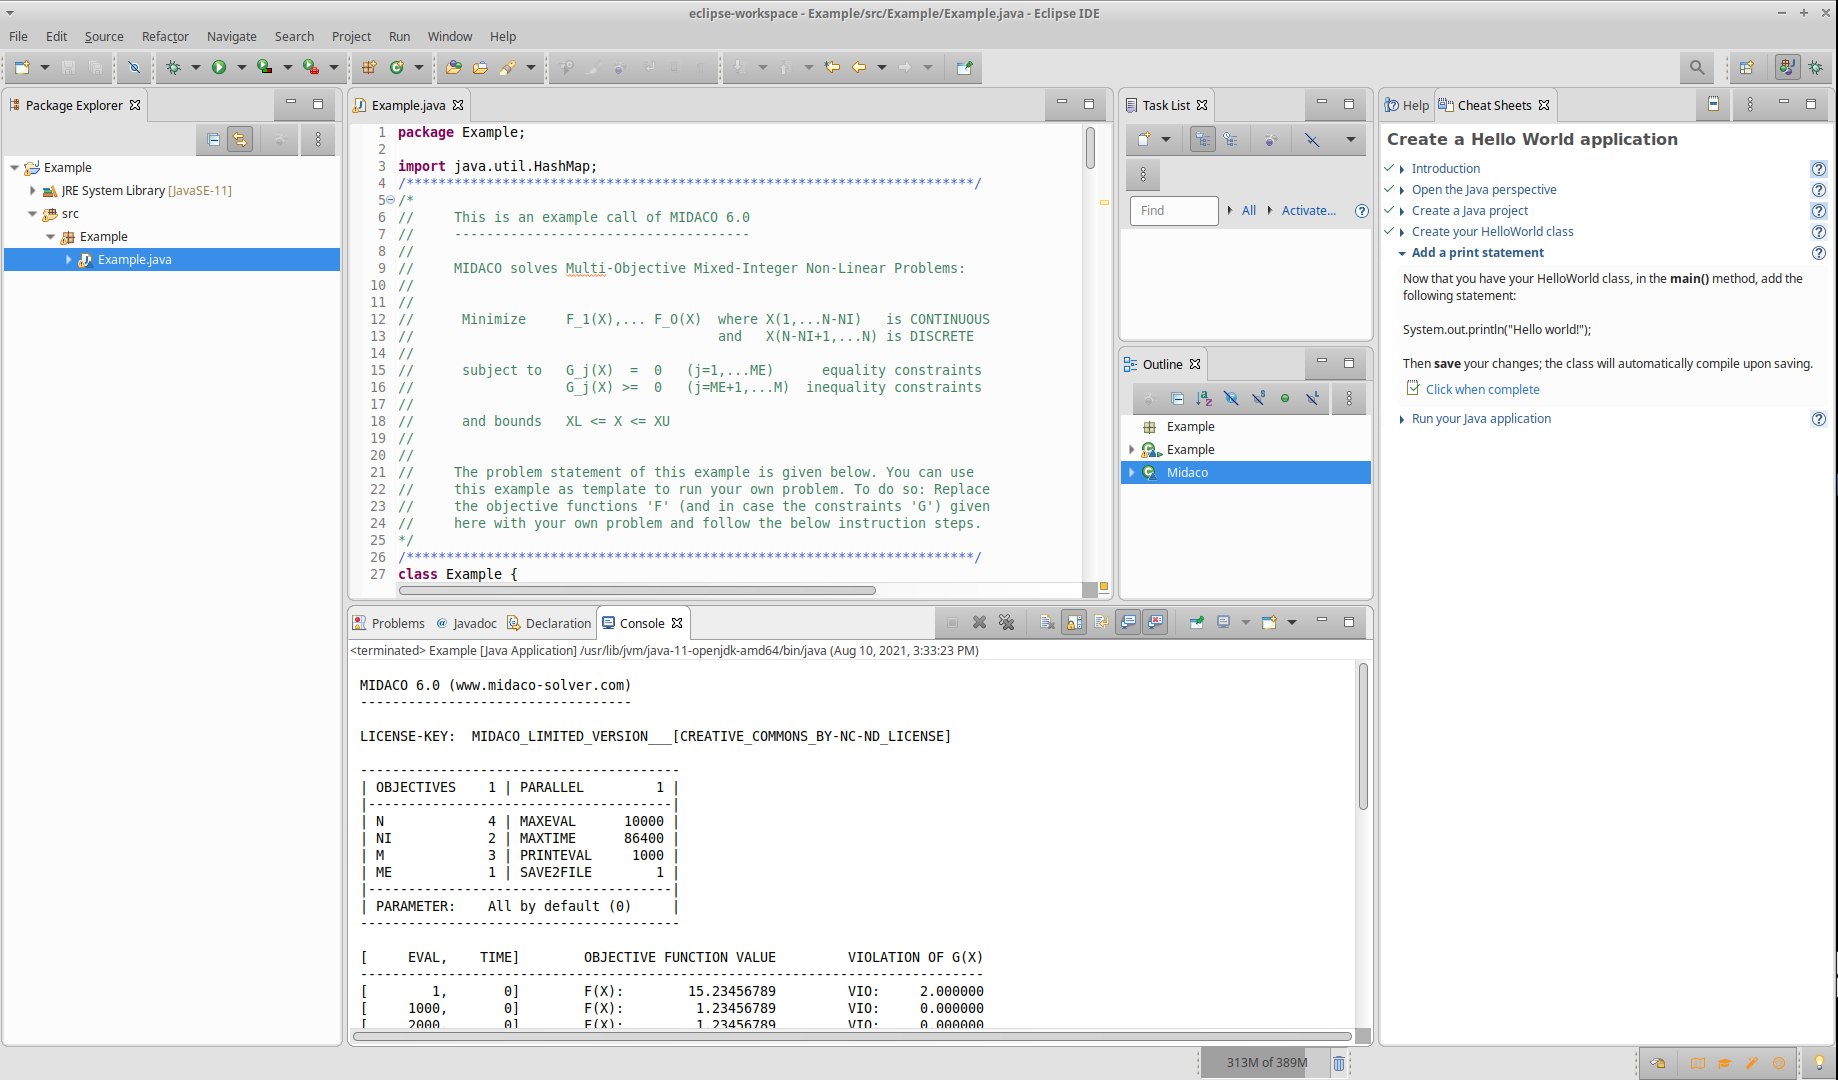Screen dimensions: 1838x1080
Task: Click the Open Type icon in the toolbar
Action: click(454, 67)
